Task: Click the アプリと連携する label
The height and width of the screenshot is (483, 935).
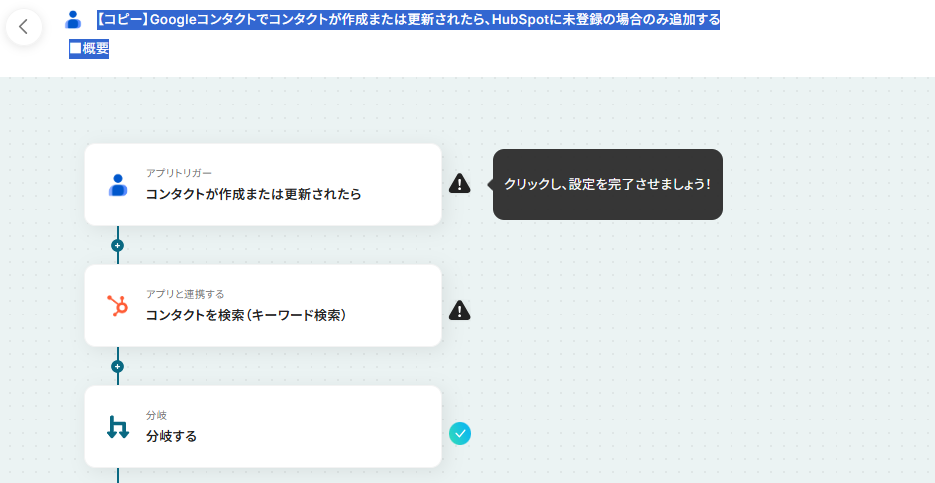Action: point(185,294)
